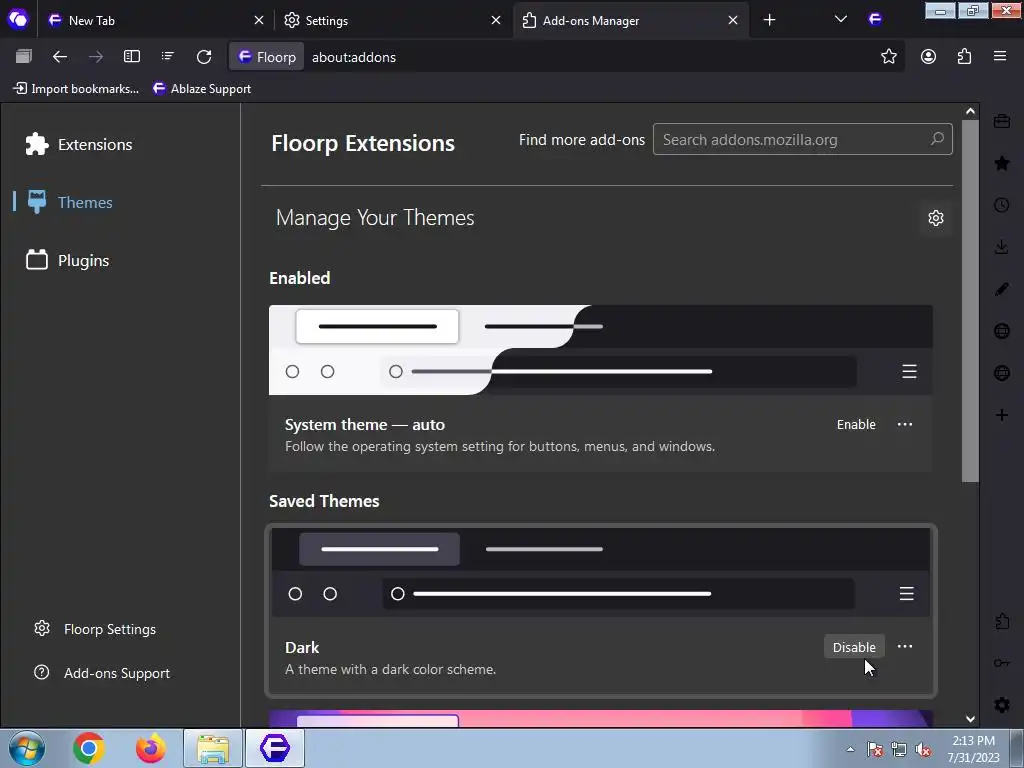Open the key passwords icon in the right sidebar
The height and width of the screenshot is (768, 1024).
point(1002,663)
